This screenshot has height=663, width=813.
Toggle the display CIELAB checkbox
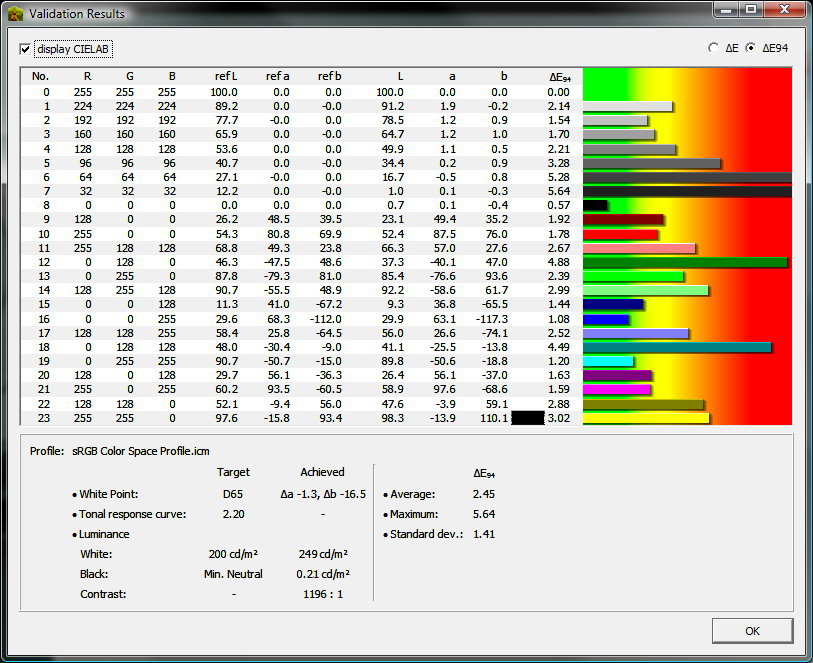click(26, 49)
